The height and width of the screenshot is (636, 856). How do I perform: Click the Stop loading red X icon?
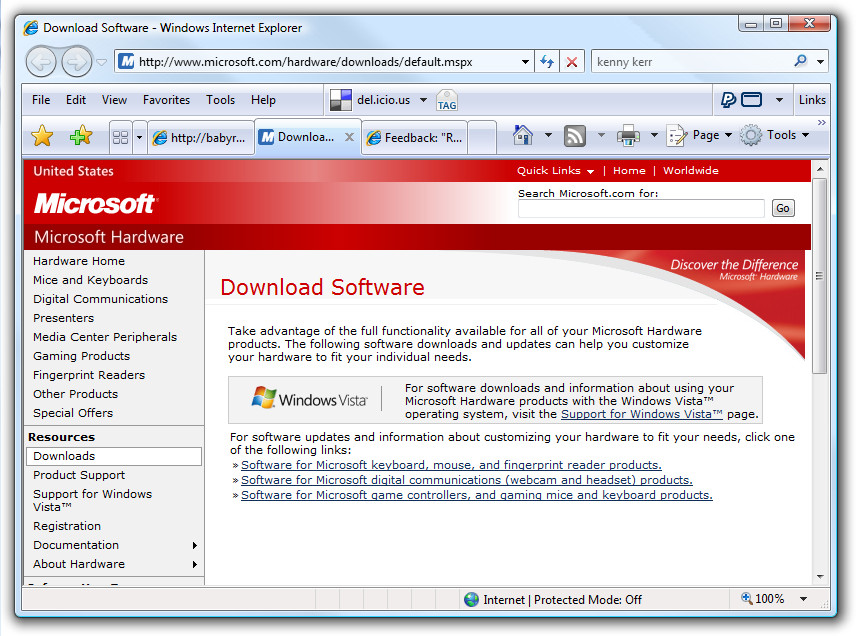click(572, 62)
